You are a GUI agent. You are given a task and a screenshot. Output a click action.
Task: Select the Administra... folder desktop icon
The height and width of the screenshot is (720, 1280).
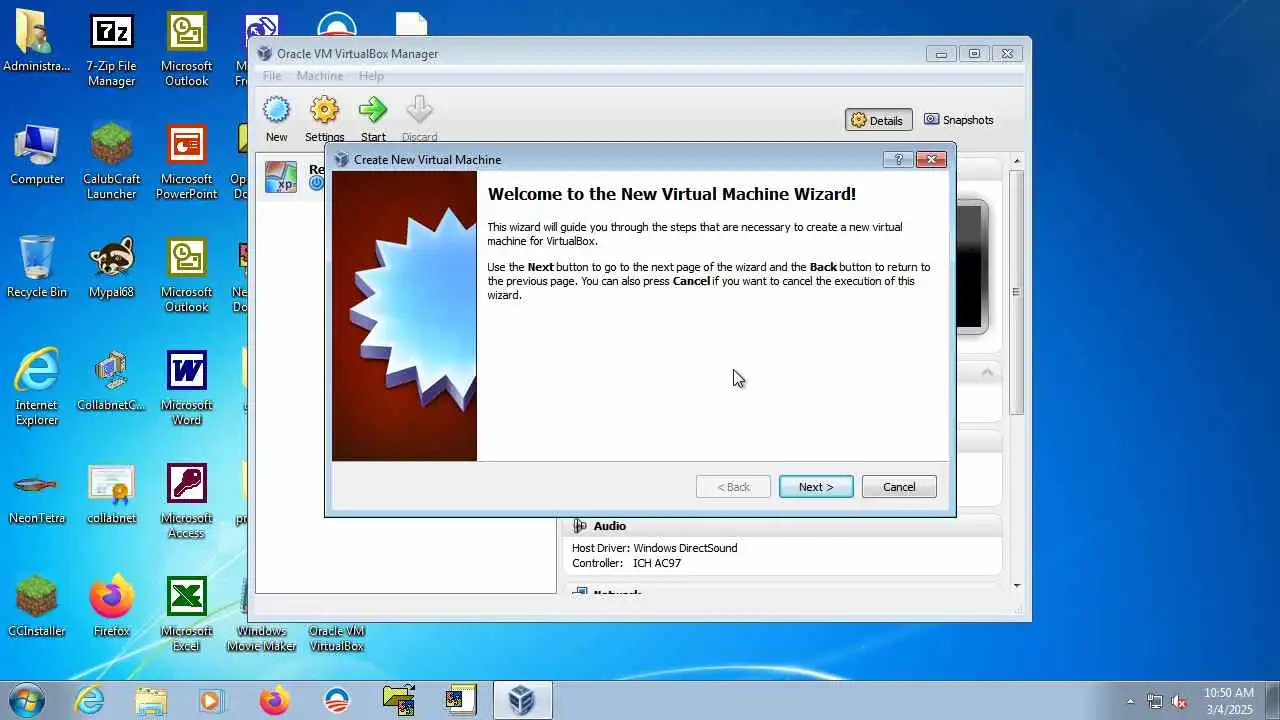point(37,42)
